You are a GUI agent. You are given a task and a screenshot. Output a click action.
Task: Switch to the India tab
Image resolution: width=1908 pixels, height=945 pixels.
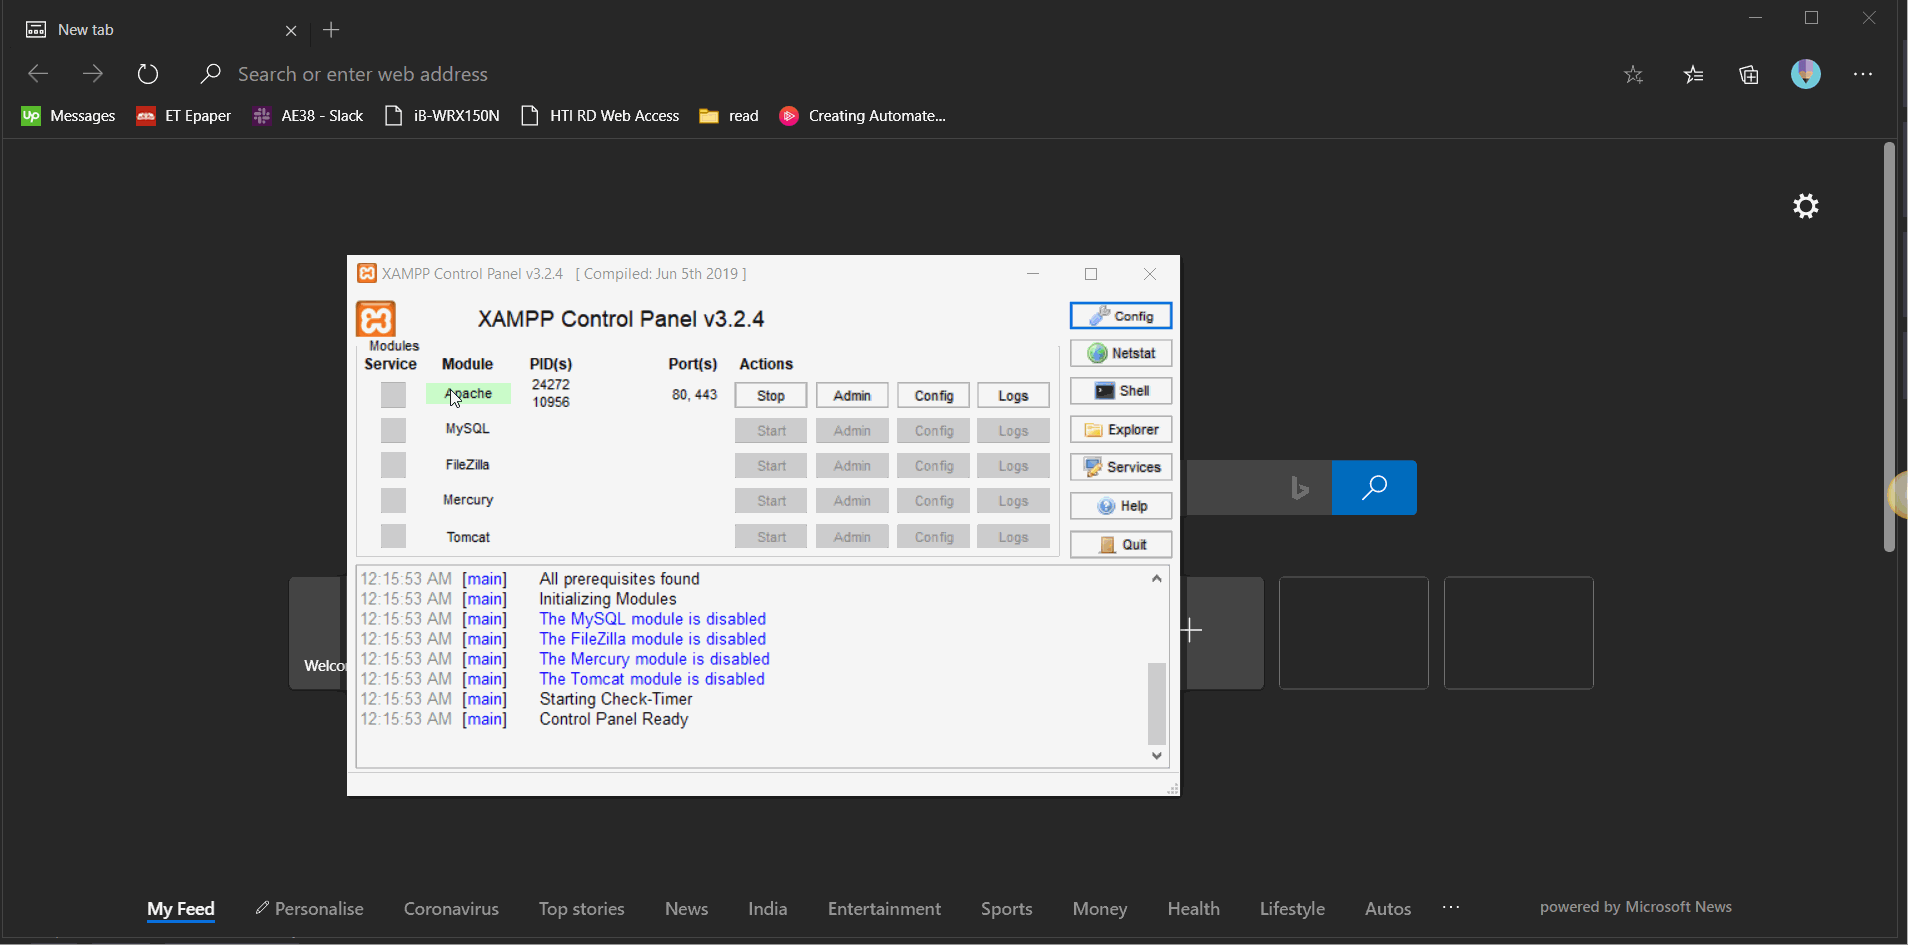pos(768,909)
